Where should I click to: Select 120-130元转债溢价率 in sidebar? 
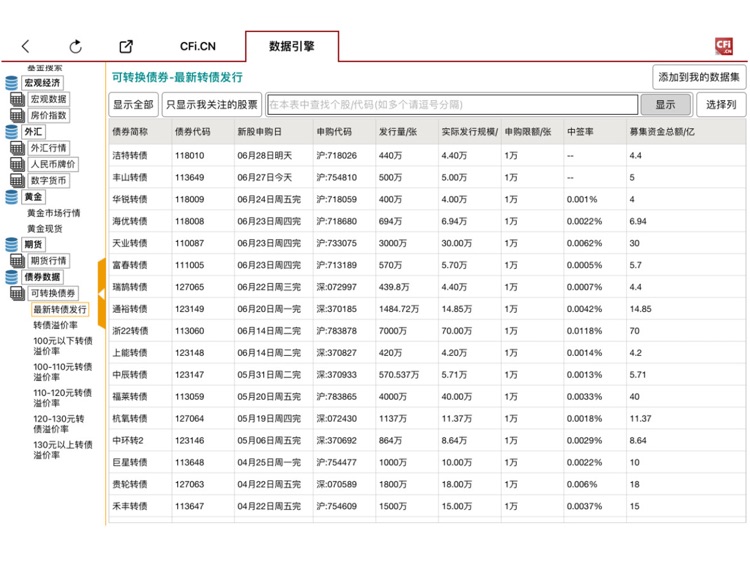click(x=59, y=424)
